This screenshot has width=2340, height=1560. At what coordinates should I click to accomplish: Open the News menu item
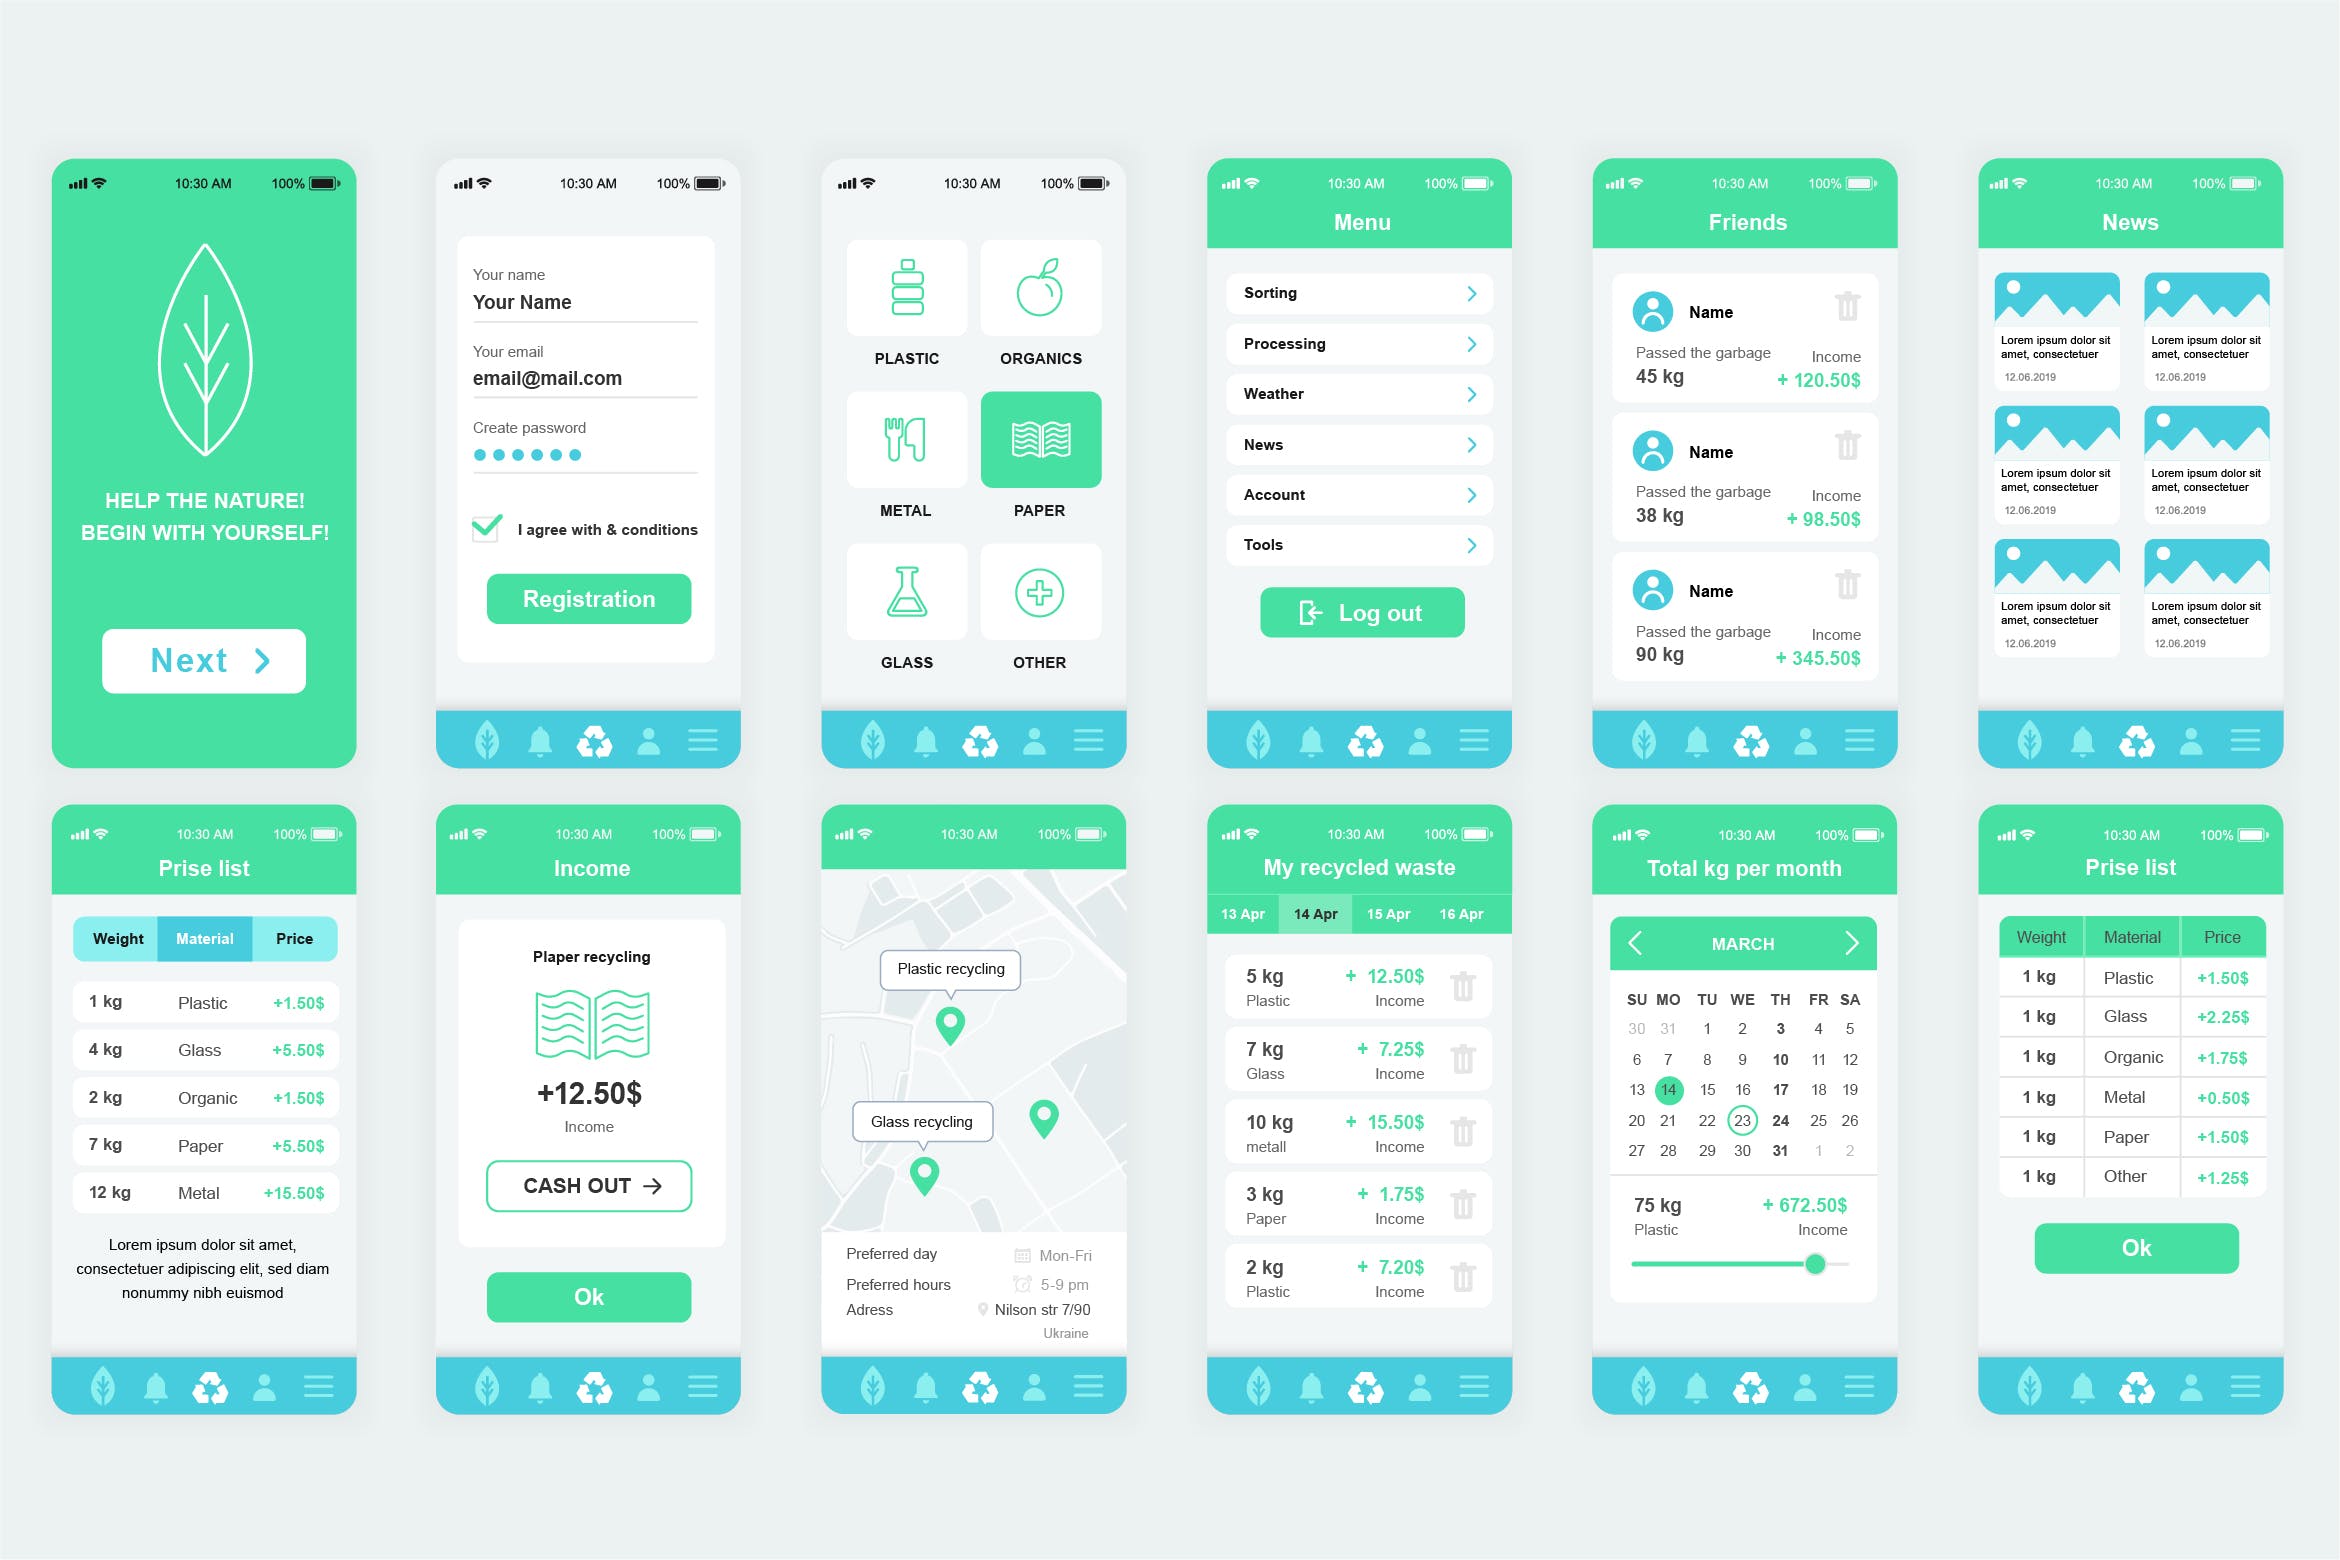click(1363, 479)
